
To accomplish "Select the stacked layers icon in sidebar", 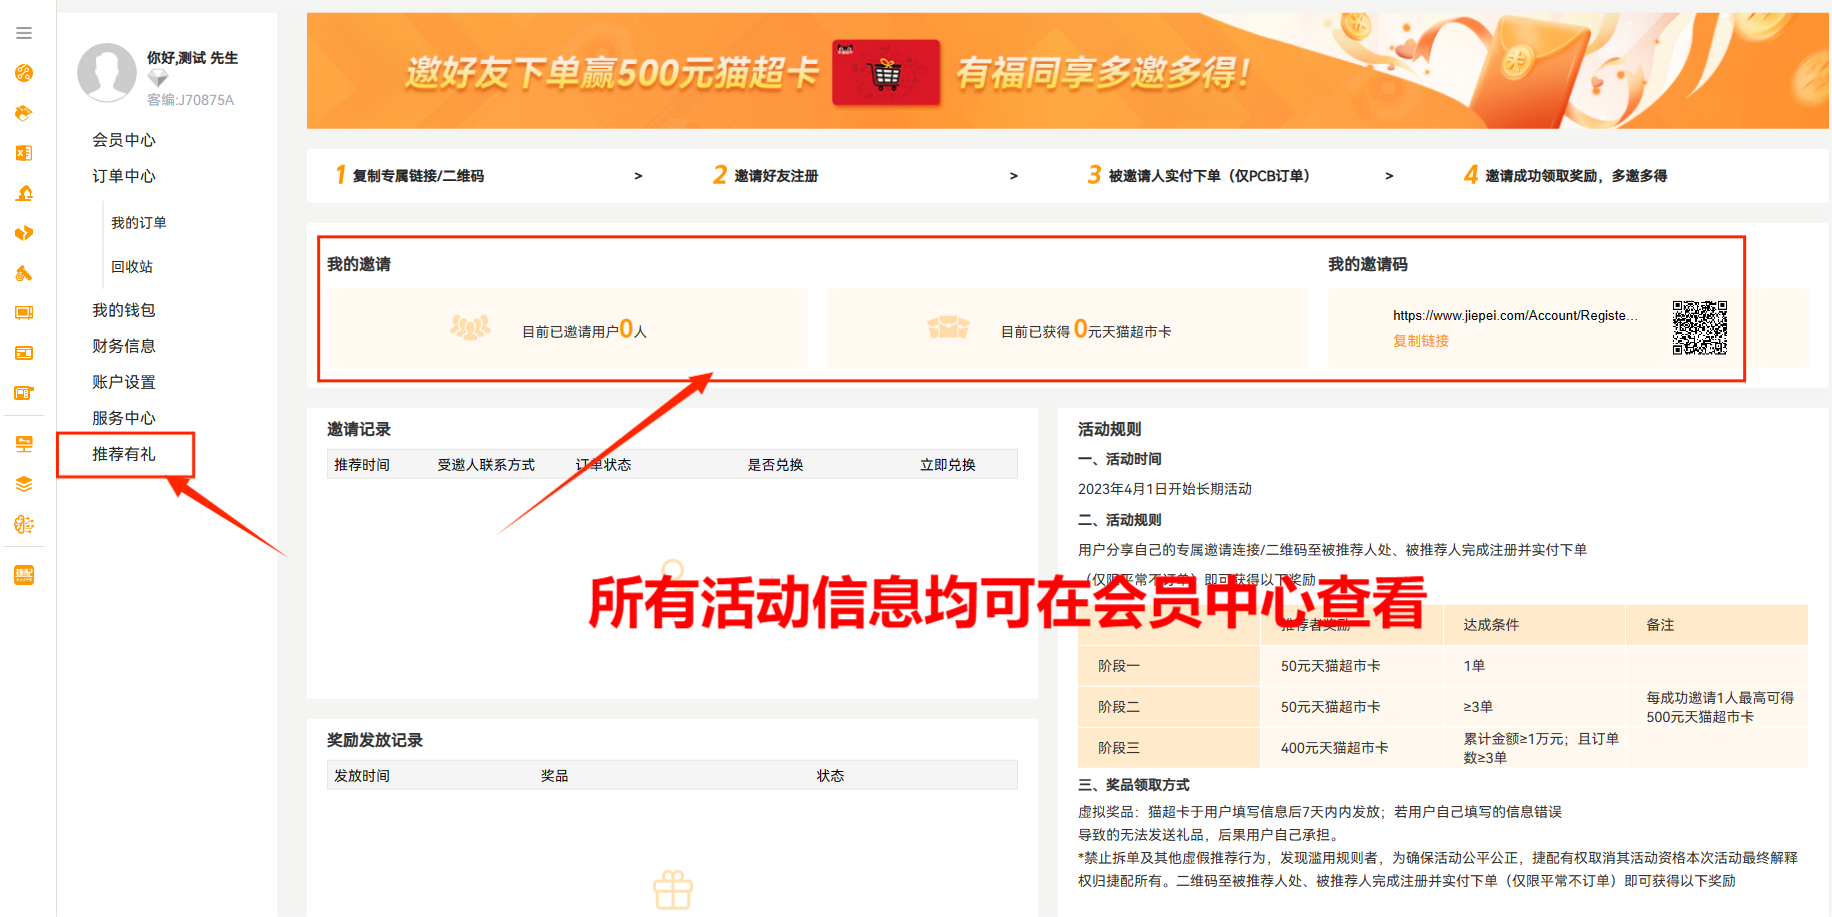I will pos(24,484).
